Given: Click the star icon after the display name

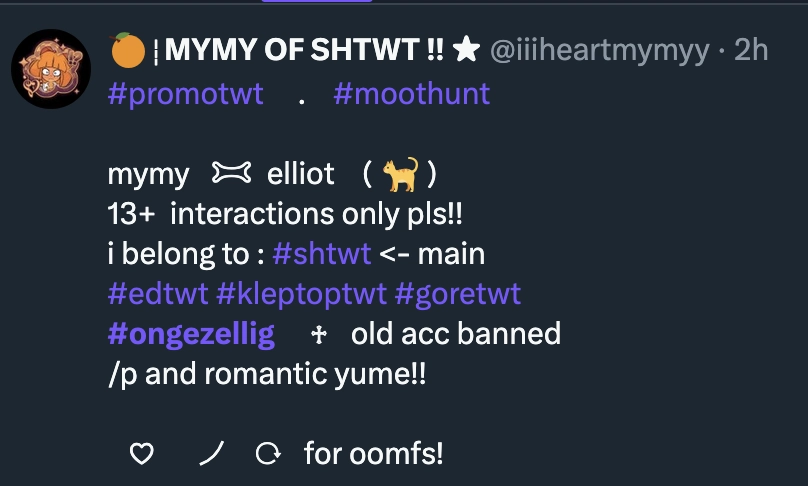Looking at the screenshot, I should click(x=466, y=50).
